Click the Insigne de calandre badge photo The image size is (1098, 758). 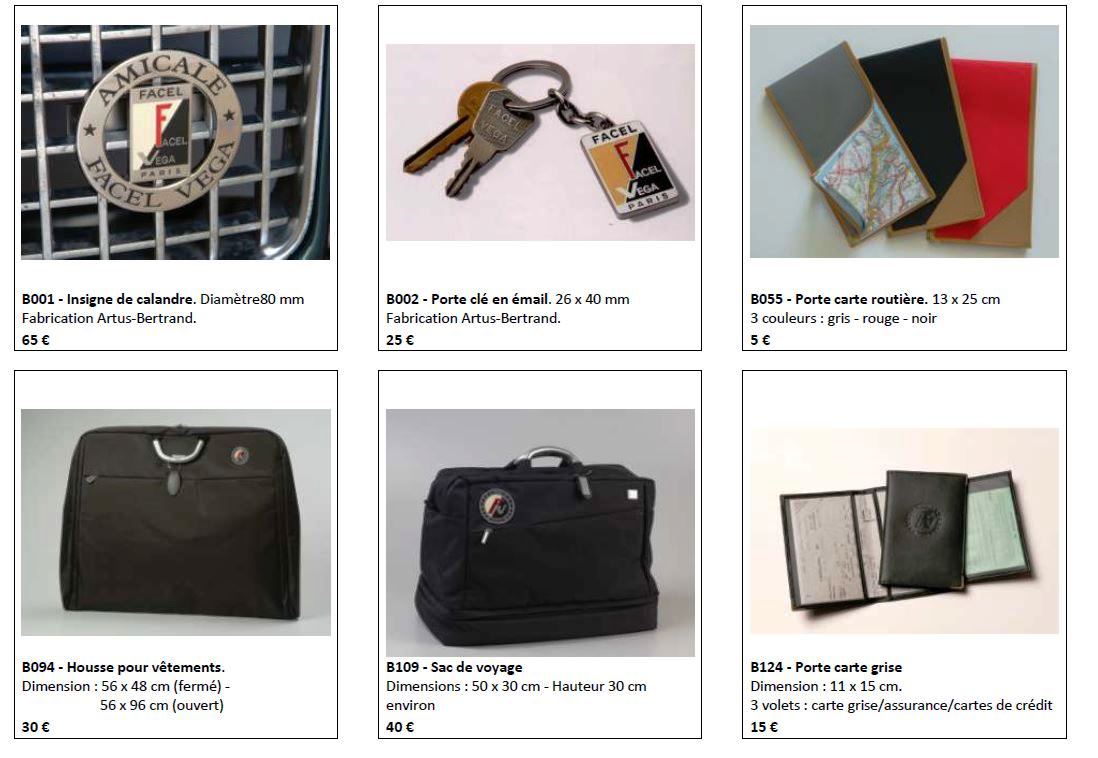(175, 142)
